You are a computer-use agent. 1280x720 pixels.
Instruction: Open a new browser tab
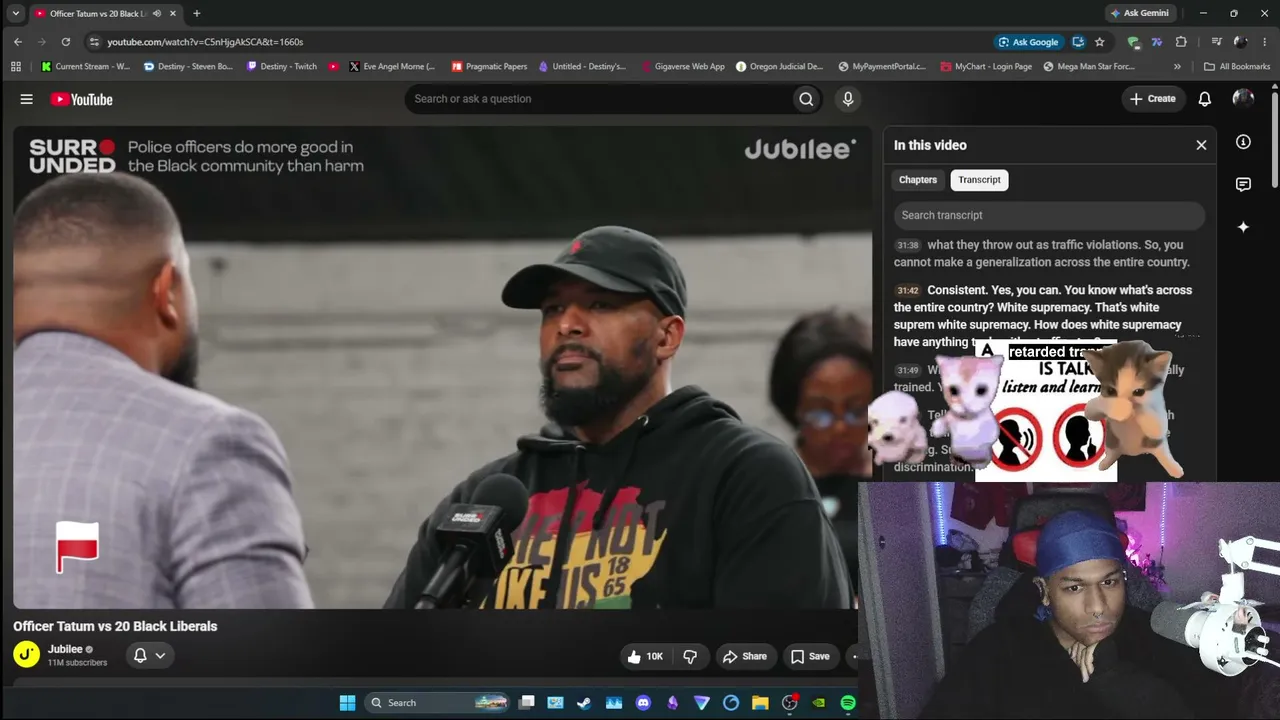(x=196, y=13)
